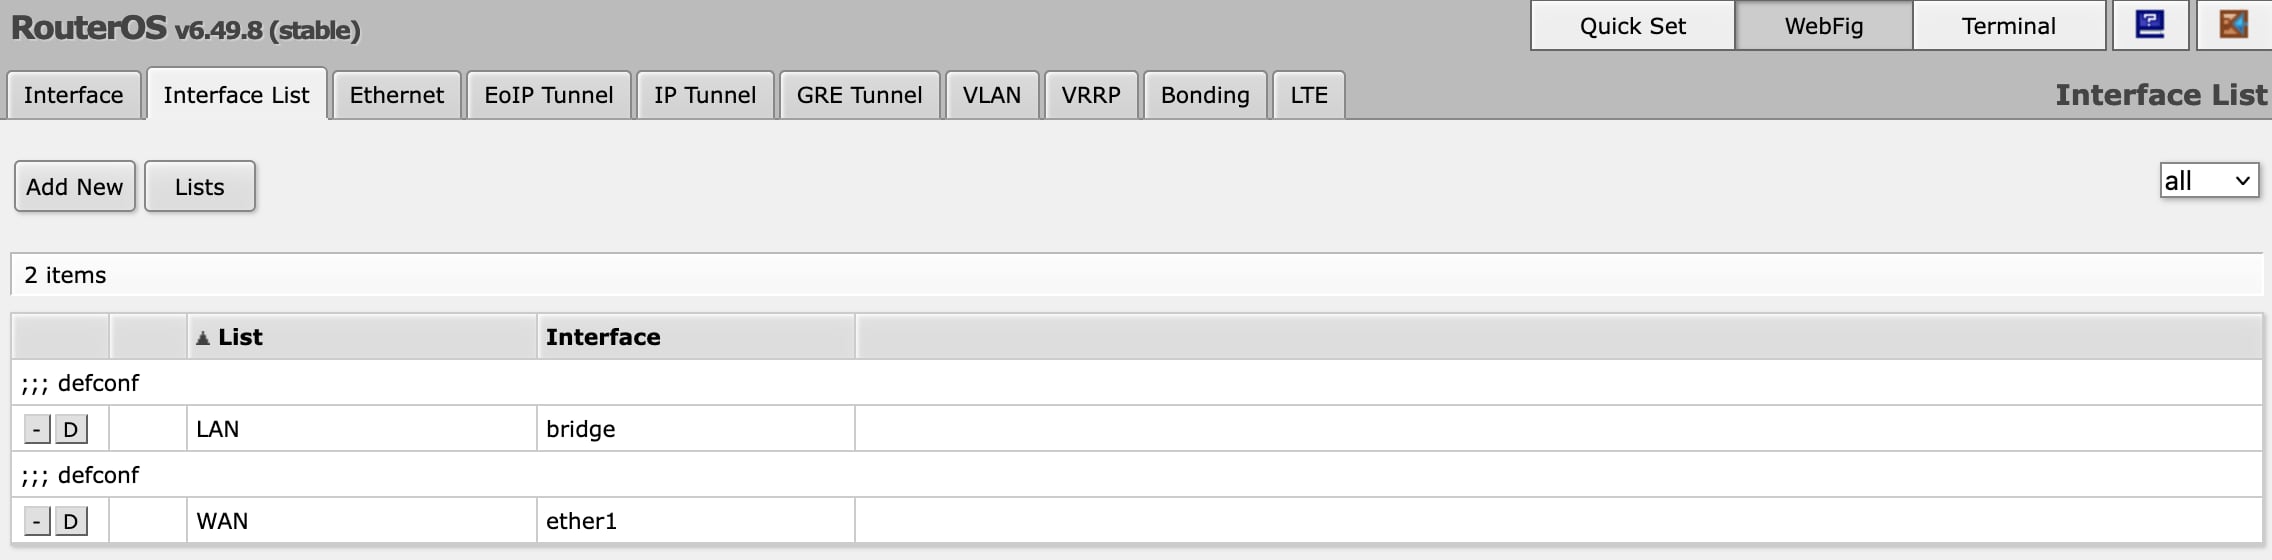This screenshot has height=560, width=2272.
Task: Open the EoIP Tunnel tab
Action: click(x=549, y=95)
